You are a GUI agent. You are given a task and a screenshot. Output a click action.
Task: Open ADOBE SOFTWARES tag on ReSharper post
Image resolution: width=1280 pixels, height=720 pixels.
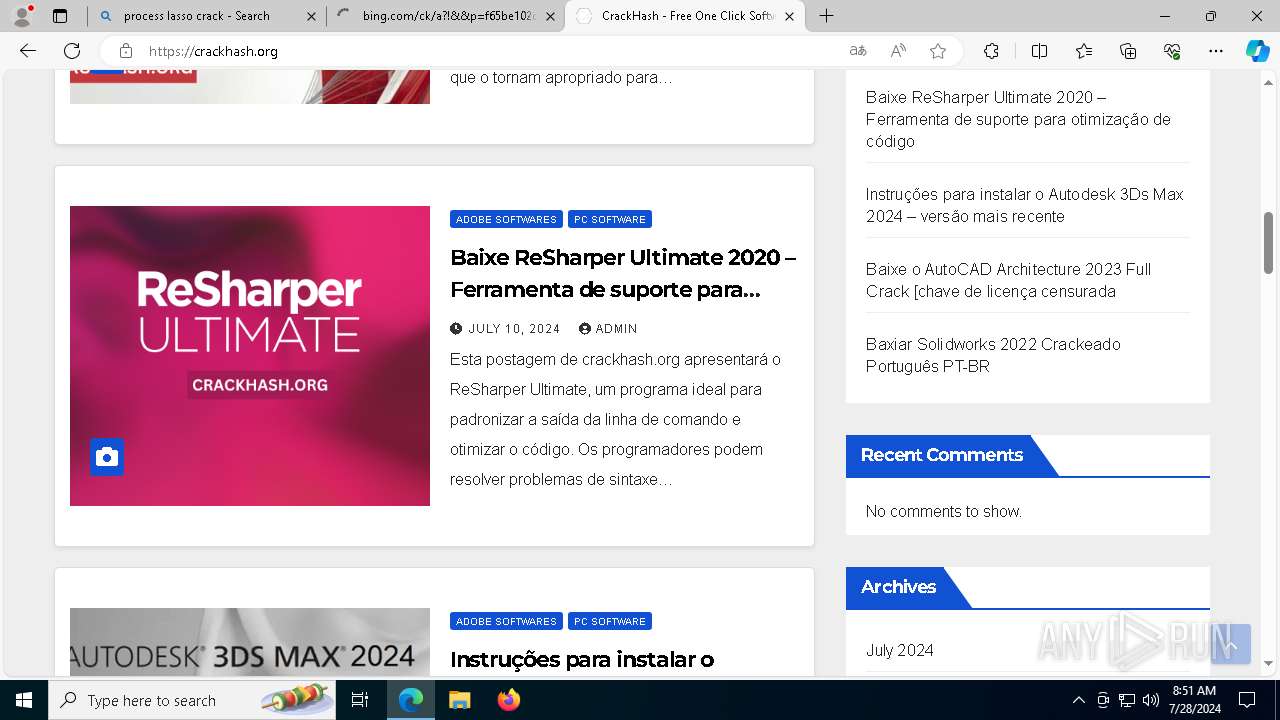click(x=506, y=219)
